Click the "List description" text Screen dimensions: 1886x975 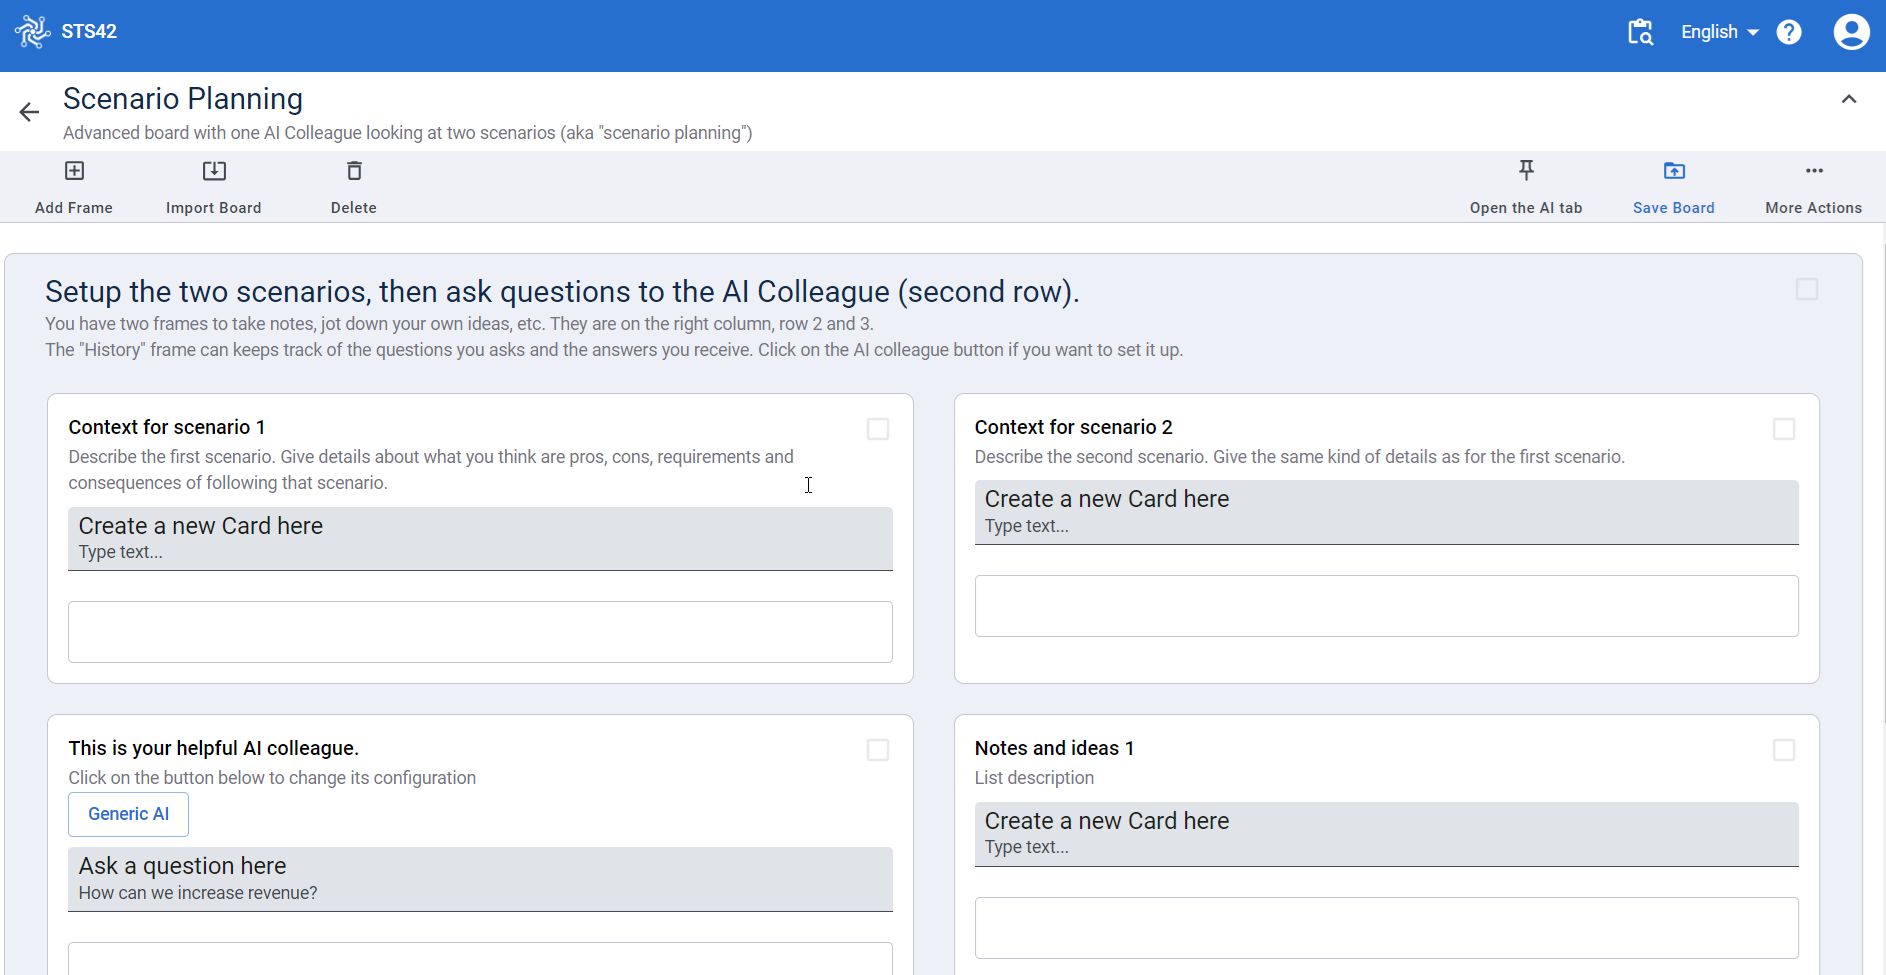[1035, 778]
